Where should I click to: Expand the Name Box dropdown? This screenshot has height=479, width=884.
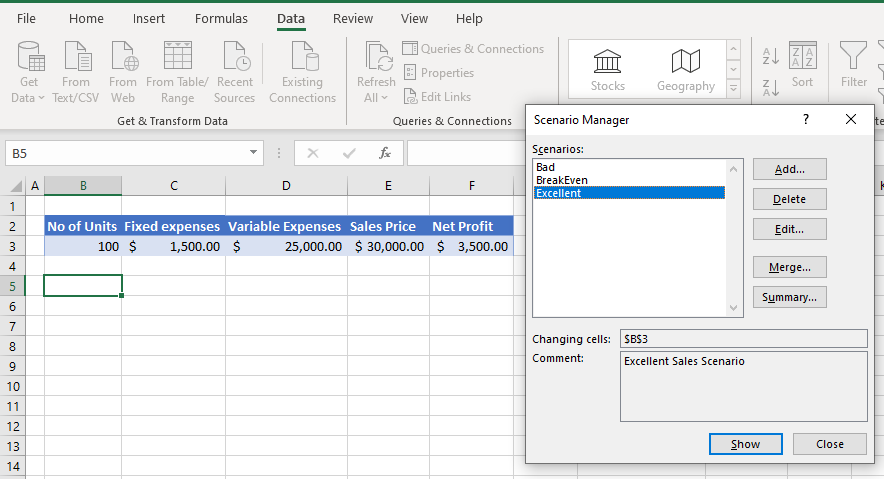click(x=254, y=153)
